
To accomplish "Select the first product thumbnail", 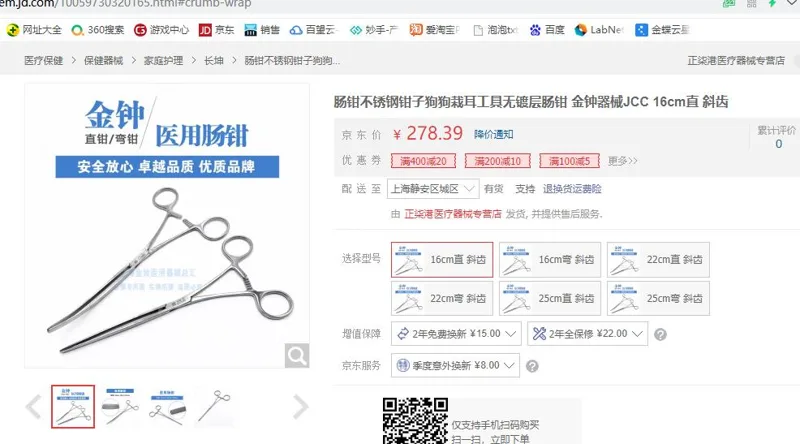I will coord(73,407).
